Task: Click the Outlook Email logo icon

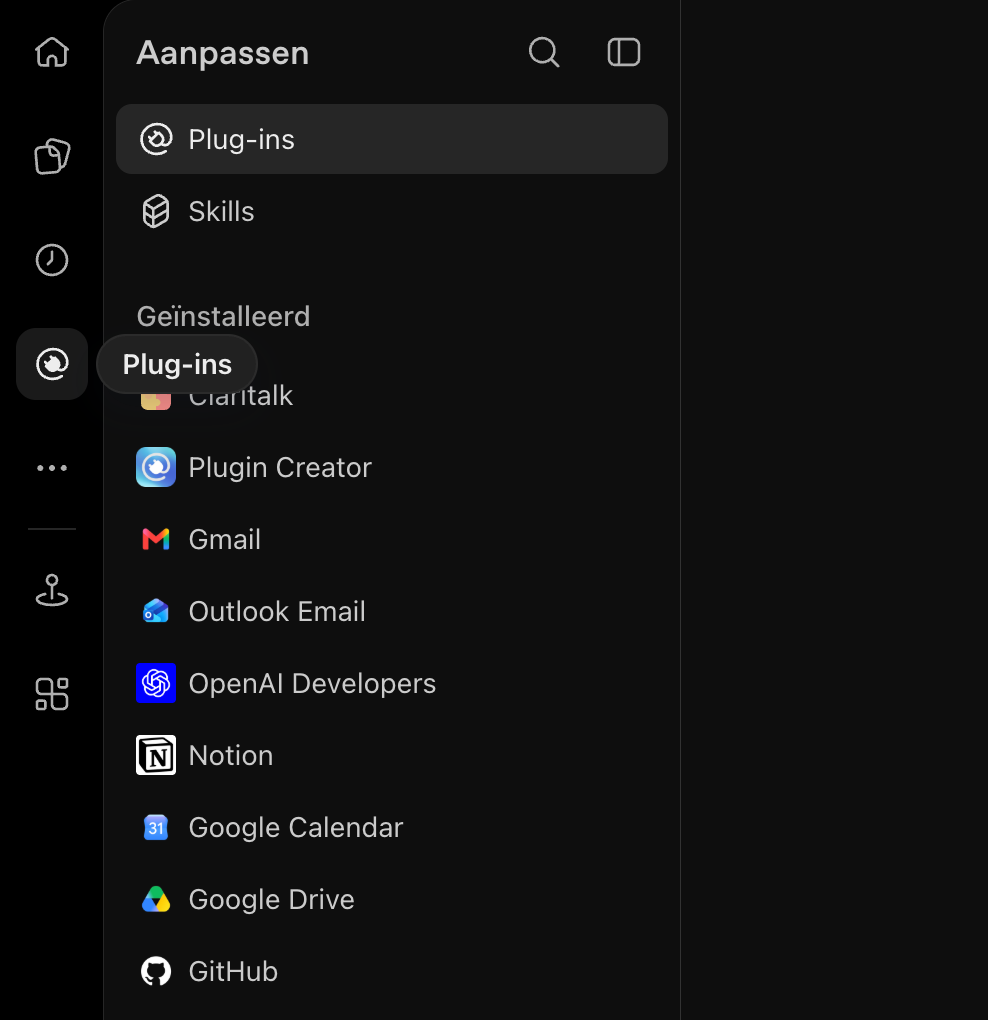Action: point(156,611)
